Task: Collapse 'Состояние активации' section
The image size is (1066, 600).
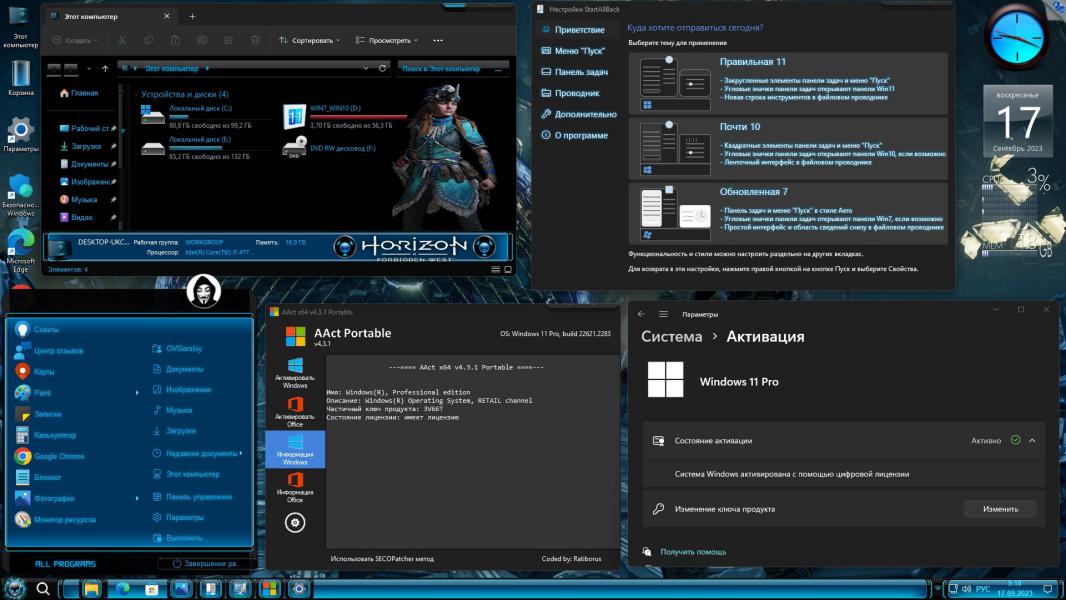Action: (x=1032, y=440)
